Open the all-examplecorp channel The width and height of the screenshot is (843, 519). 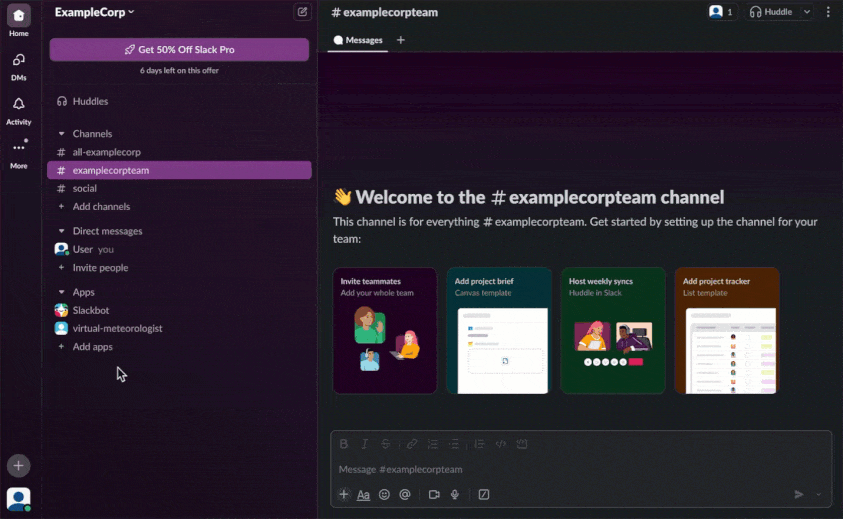tap(178, 152)
